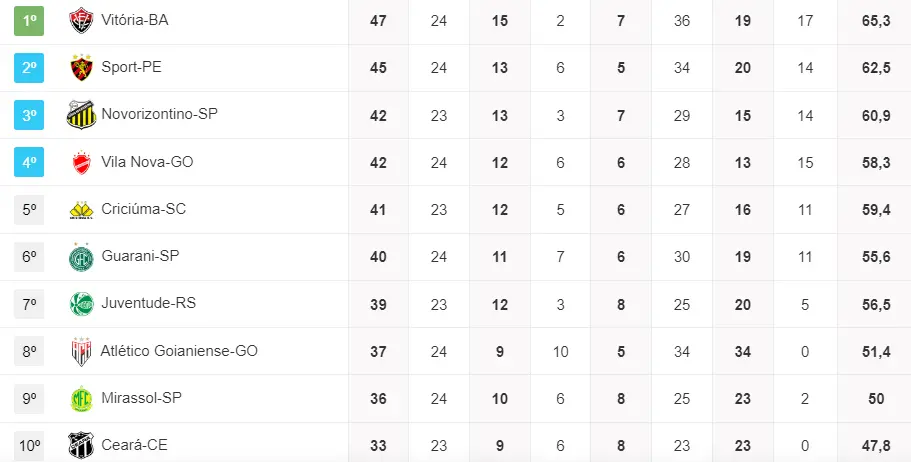911x462 pixels.
Task: Open the Atlético Goianiense-GO team name
Action: pos(179,351)
